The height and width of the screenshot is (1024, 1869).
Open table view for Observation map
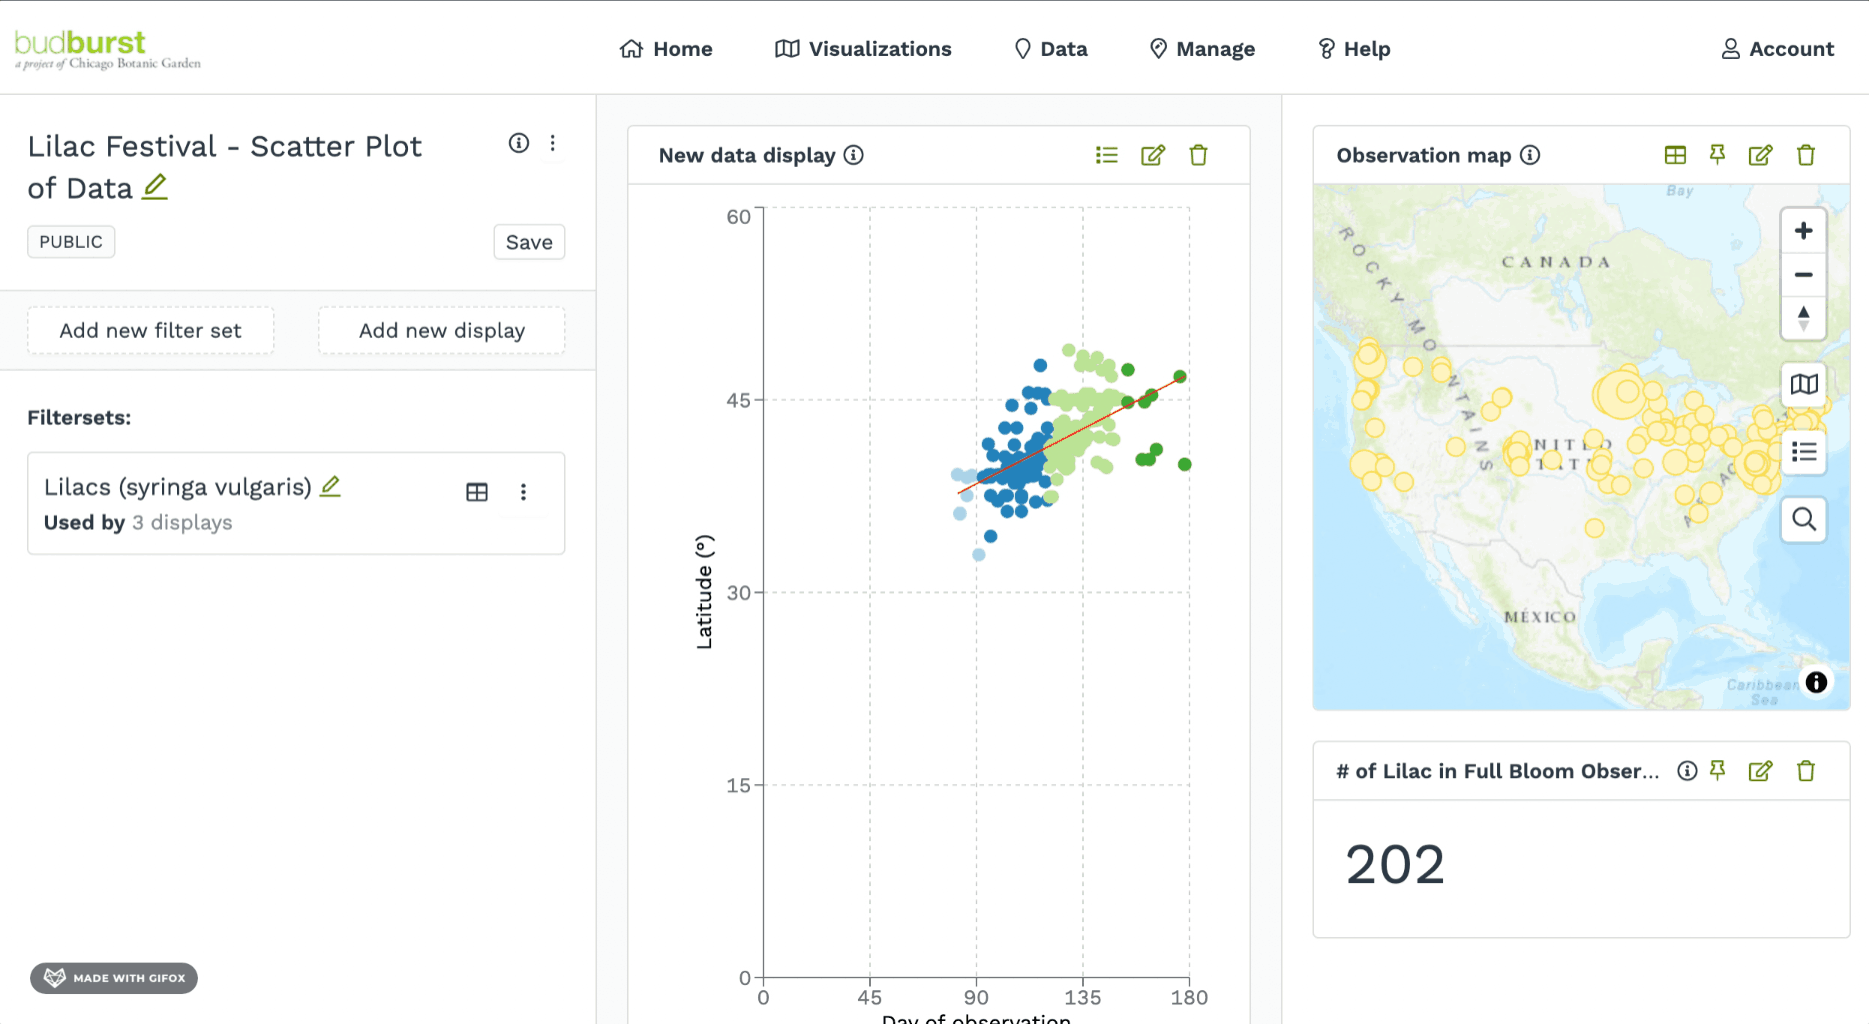point(1675,155)
